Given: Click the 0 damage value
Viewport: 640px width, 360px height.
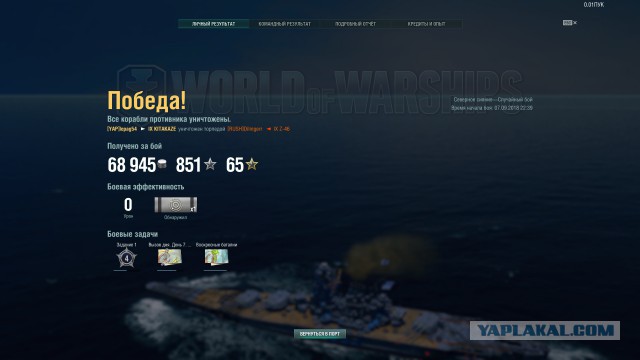Looking at the screenshot, I should (128, 204).
